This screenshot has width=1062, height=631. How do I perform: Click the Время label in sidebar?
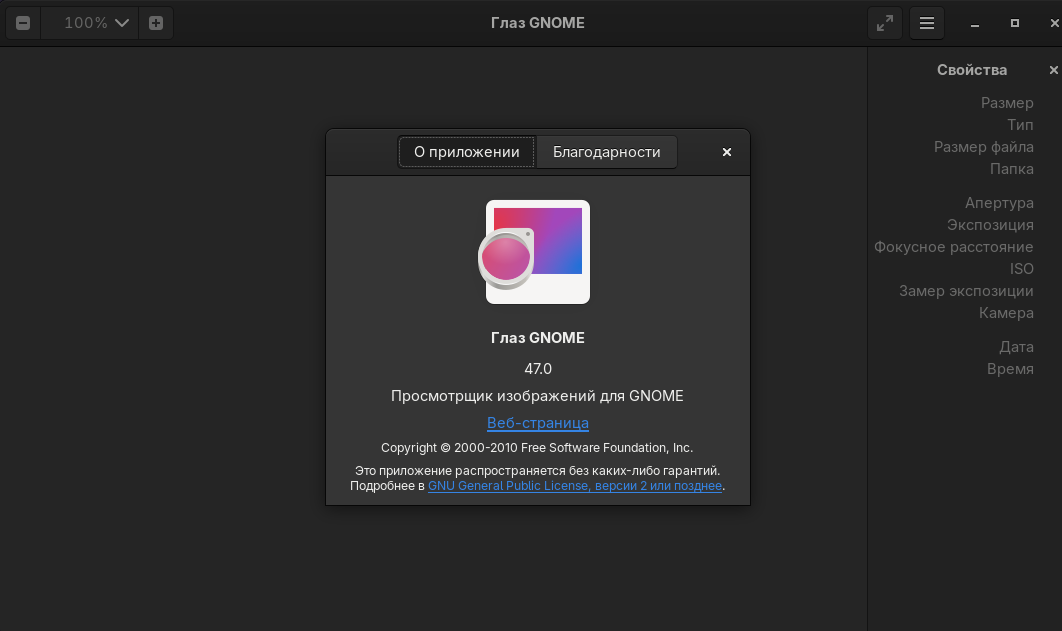(x=1010, y=369)
